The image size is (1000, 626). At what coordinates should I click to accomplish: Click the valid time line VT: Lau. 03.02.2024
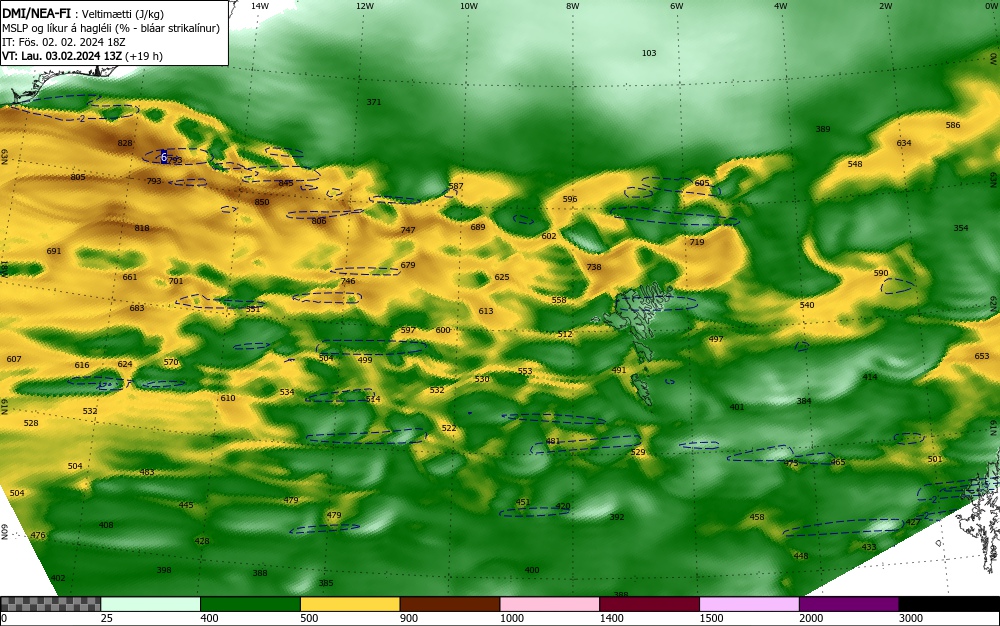[82, 56]
